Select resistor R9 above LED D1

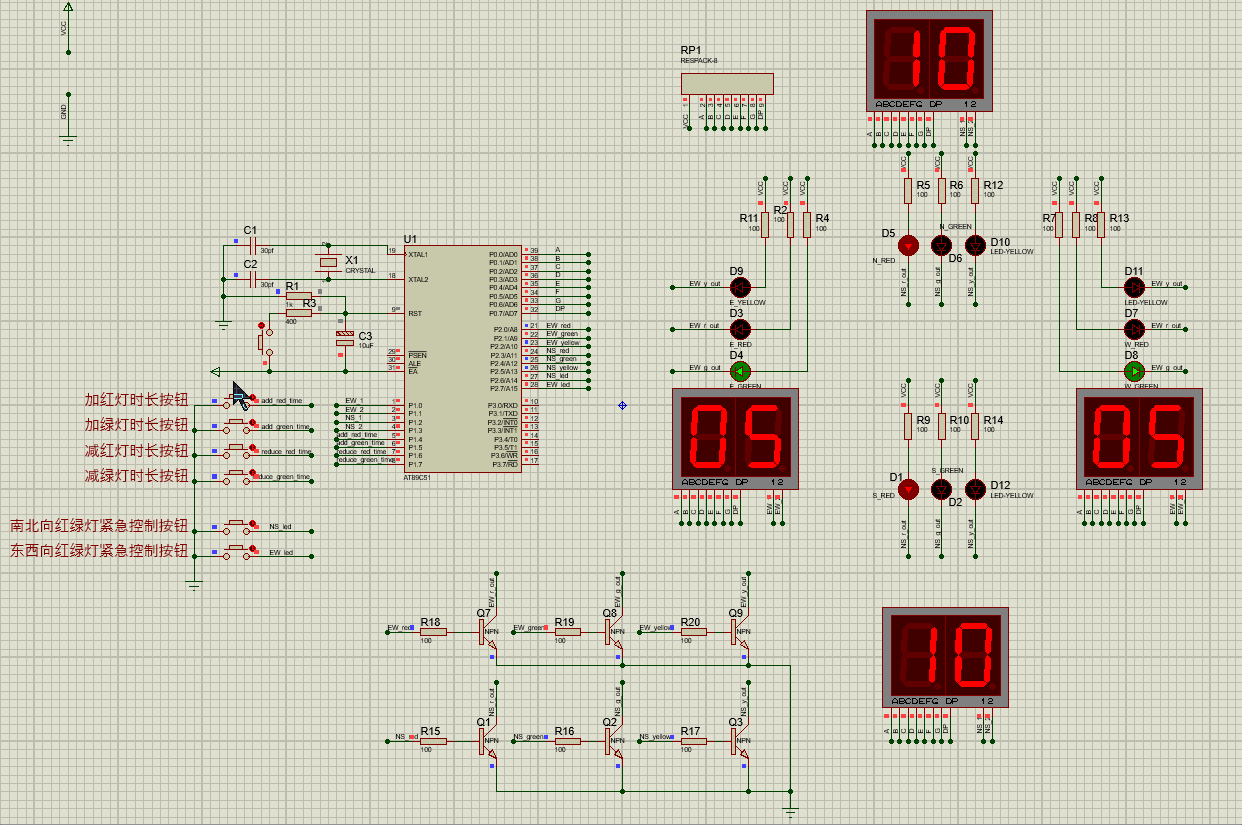[907, 427]
